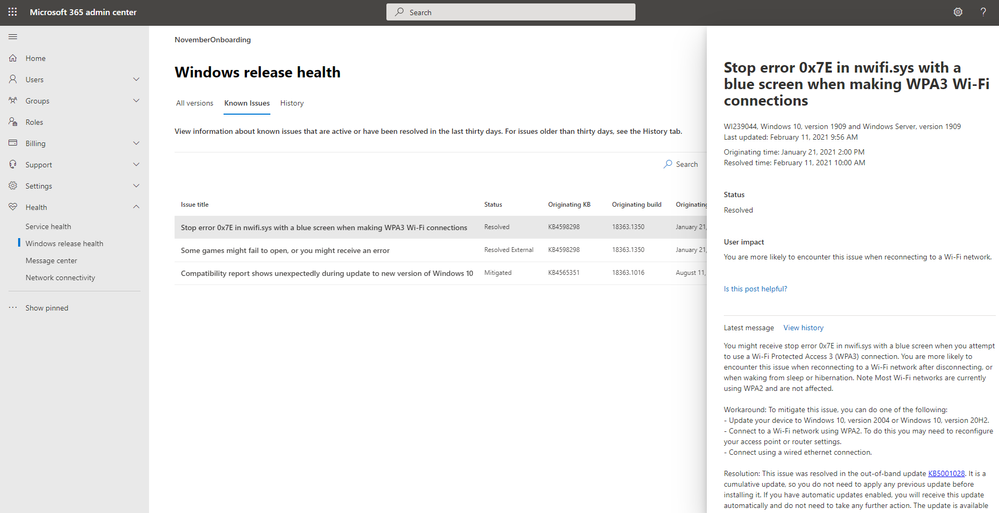The image size is (999, 513).
Task: Click the Latest message label
Action: coord(749,328)
